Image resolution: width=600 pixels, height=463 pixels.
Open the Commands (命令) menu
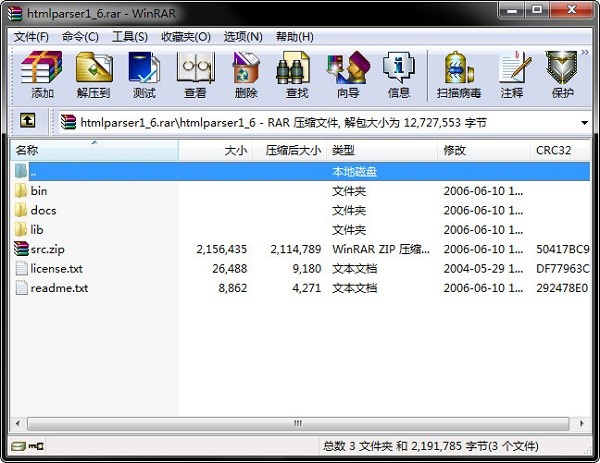point(80,37)
